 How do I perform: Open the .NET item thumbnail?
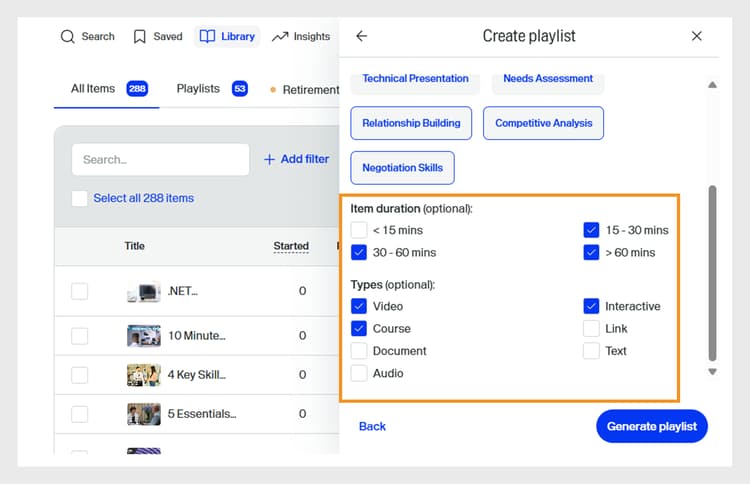pos(143,292)
